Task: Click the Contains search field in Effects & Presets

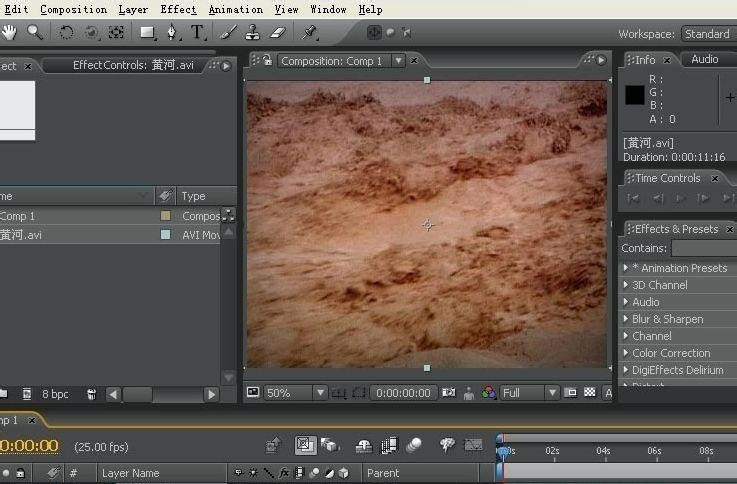Action: (703, 248)
